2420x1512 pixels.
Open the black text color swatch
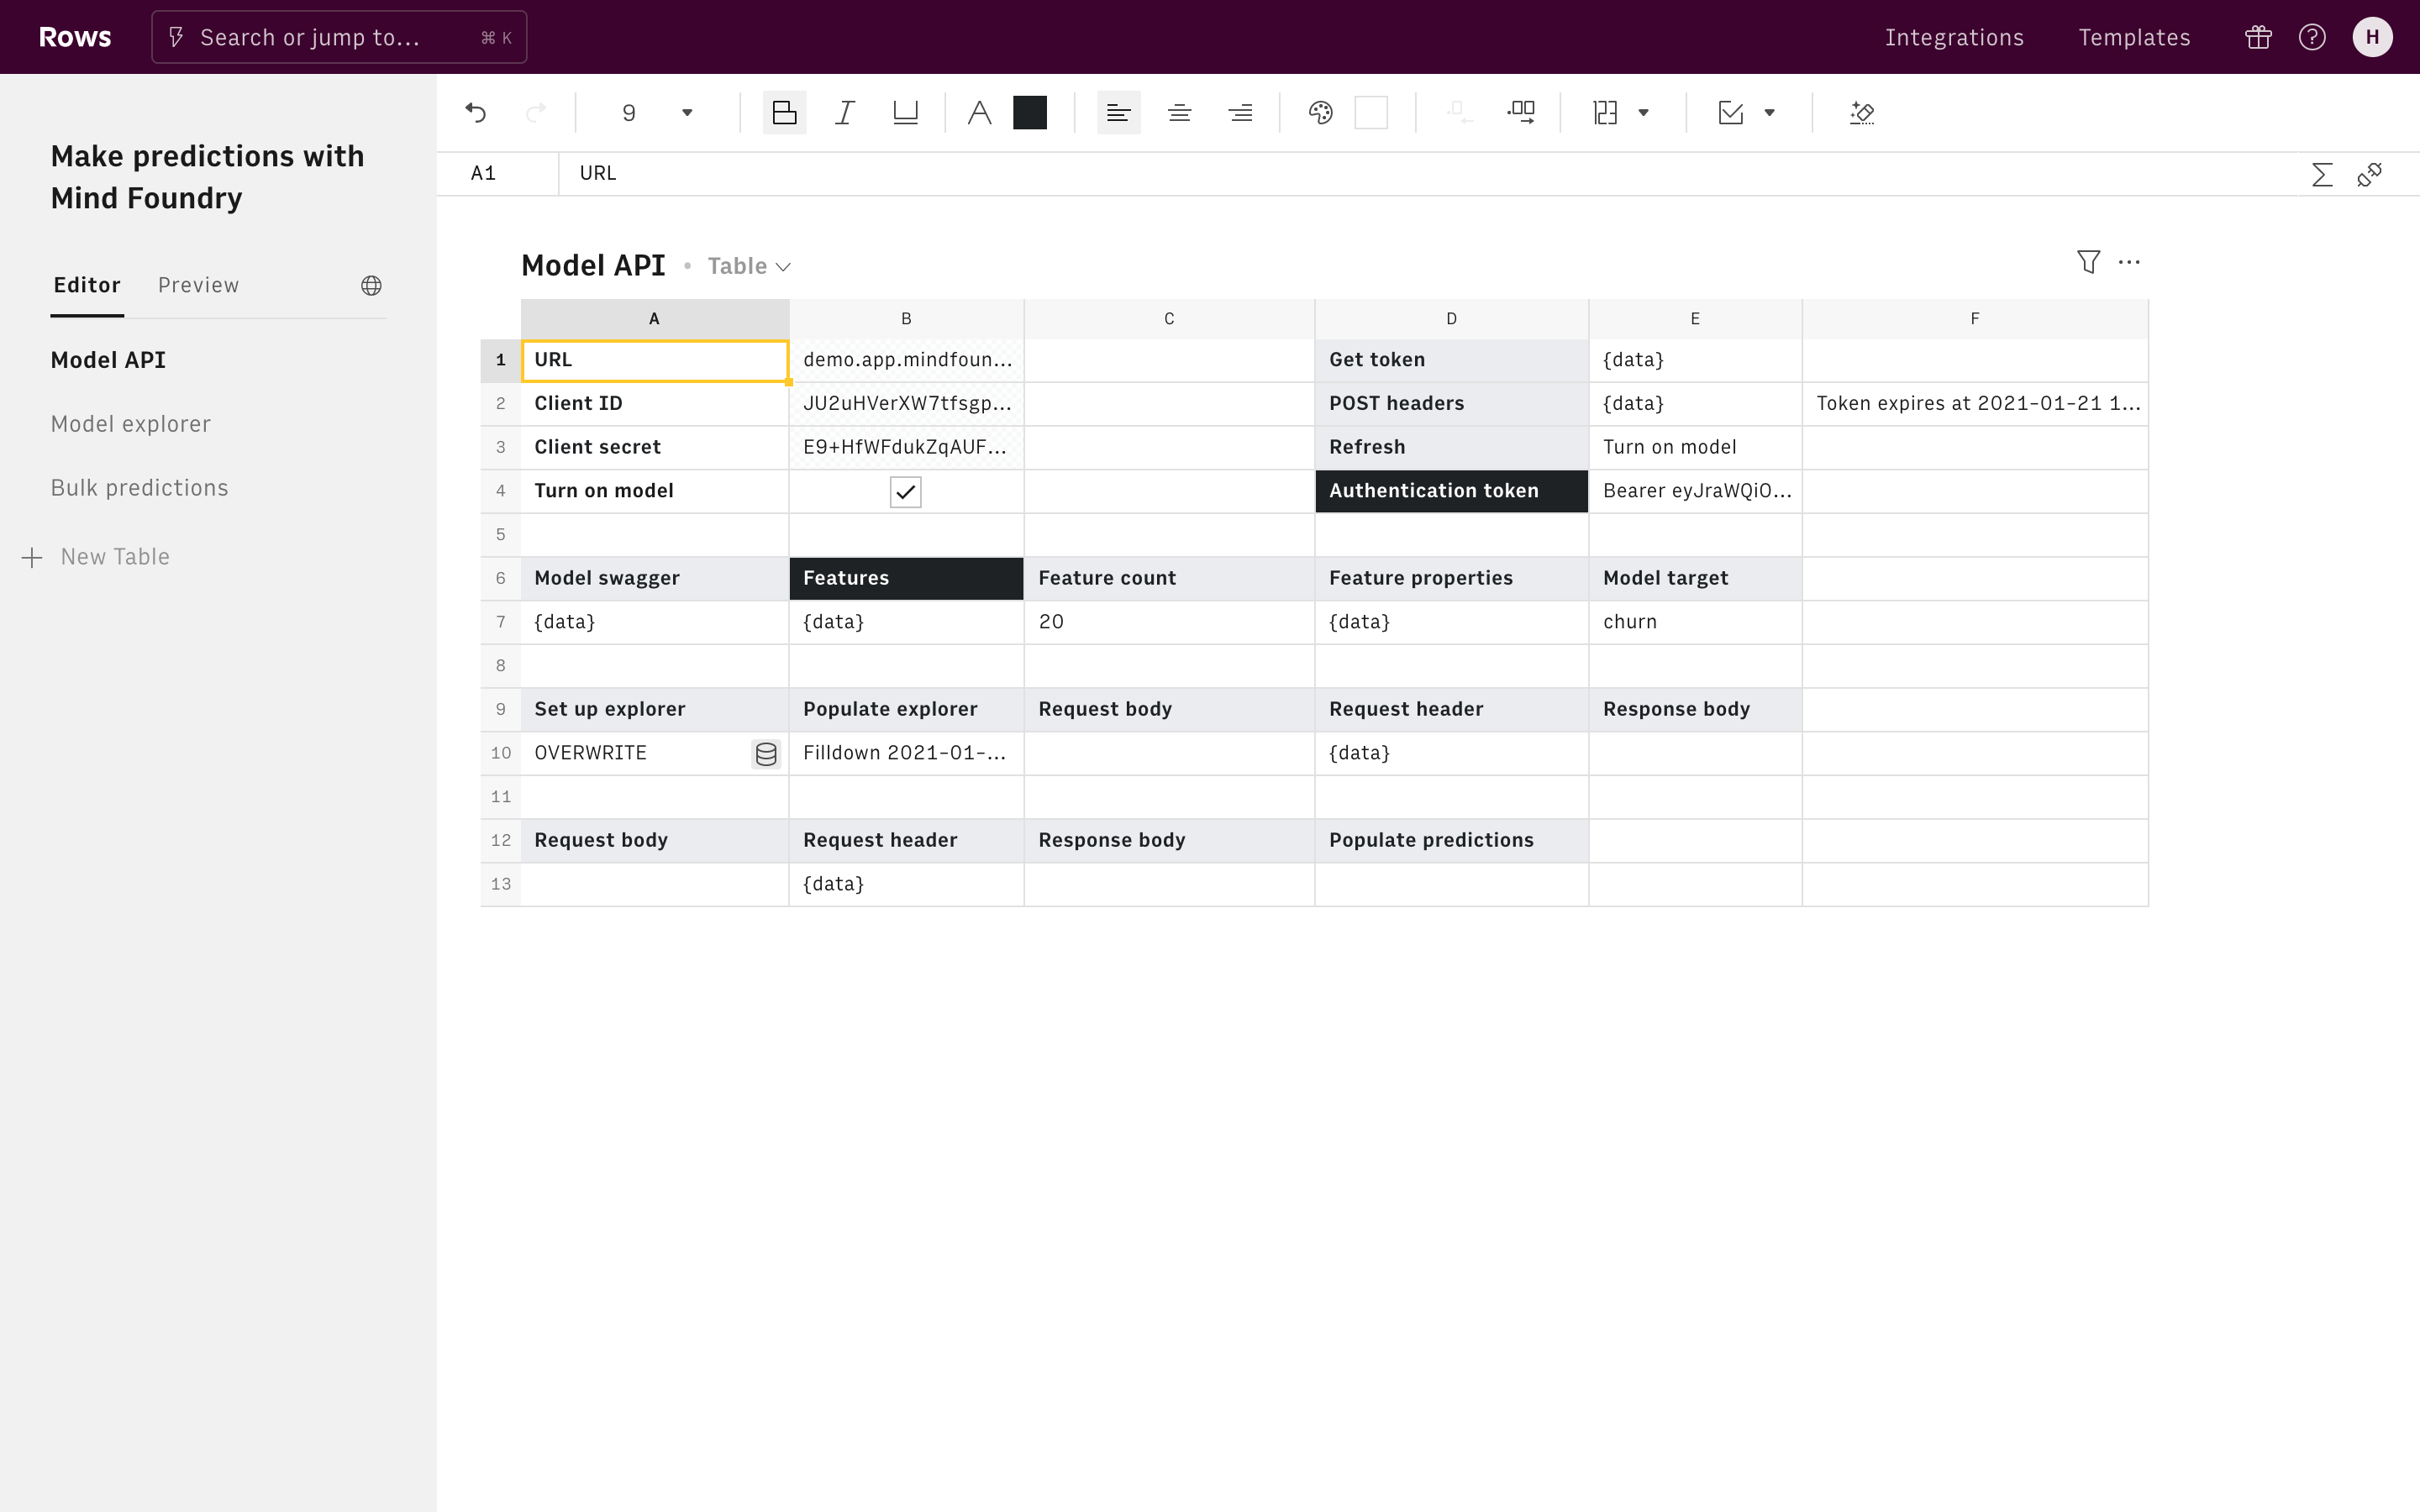coord(1029,113)
